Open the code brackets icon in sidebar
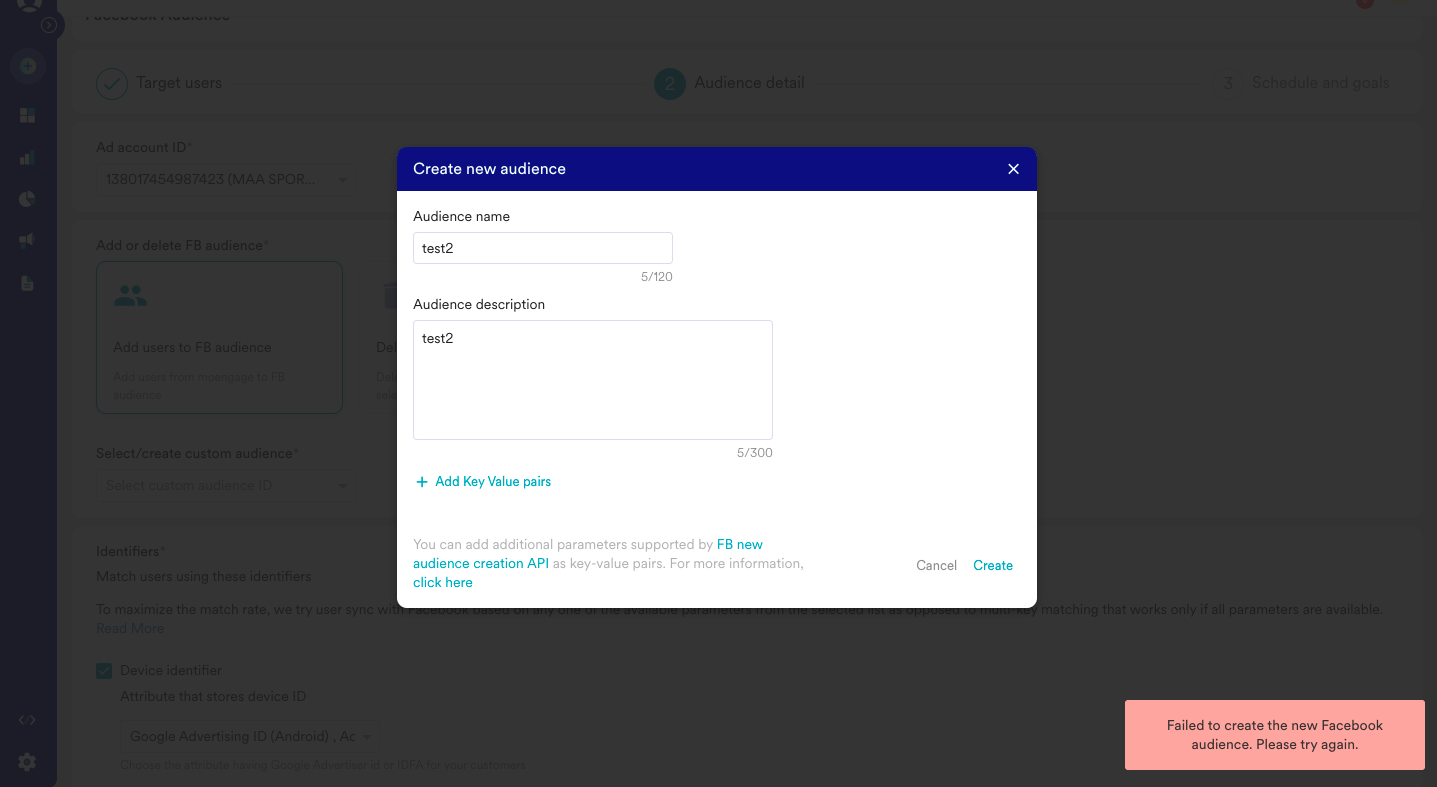The width and height of the screenshot is (1437, 787). point(28,720)
